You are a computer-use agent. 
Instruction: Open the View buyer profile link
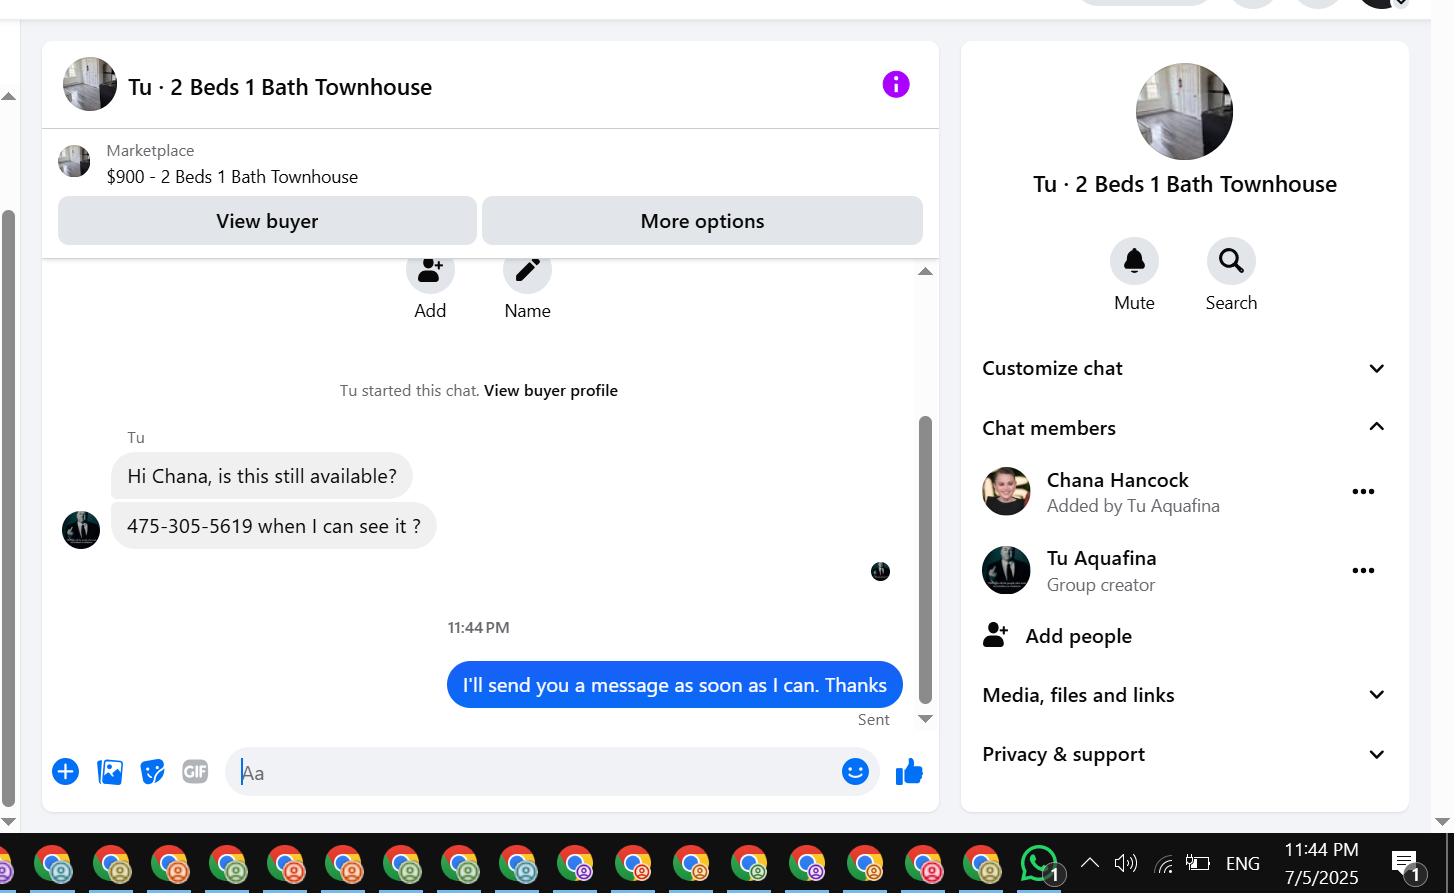pos(551,390)
